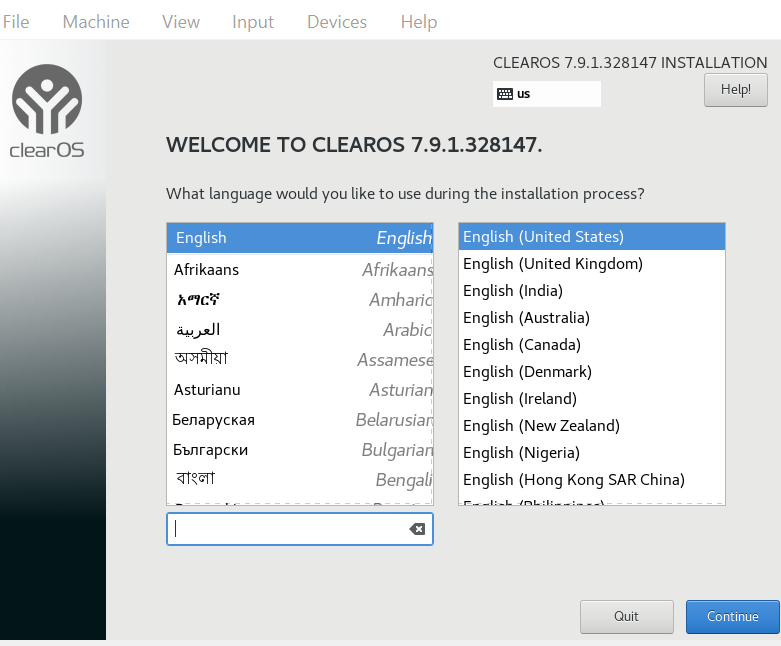Viewport: 781px width, 646px height.
Task: Open the Help menu in the menu bar
Action: click(419, 22)
